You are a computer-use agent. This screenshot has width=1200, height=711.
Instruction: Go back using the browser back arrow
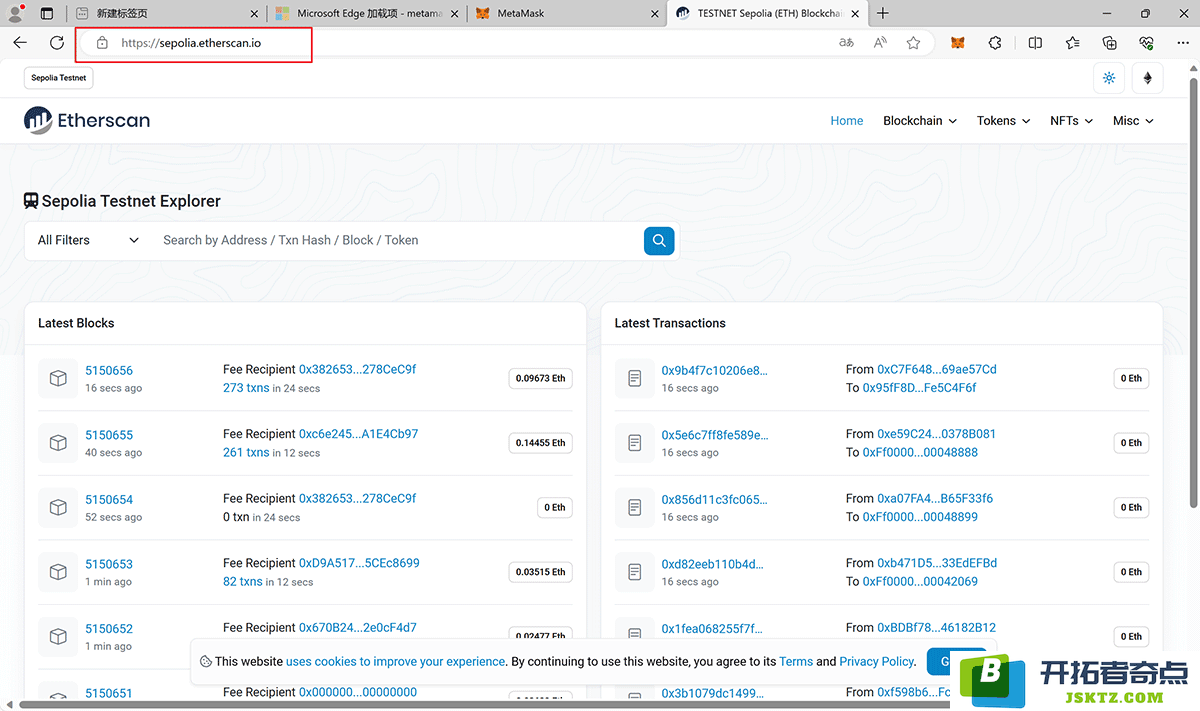tap(20, 43)
